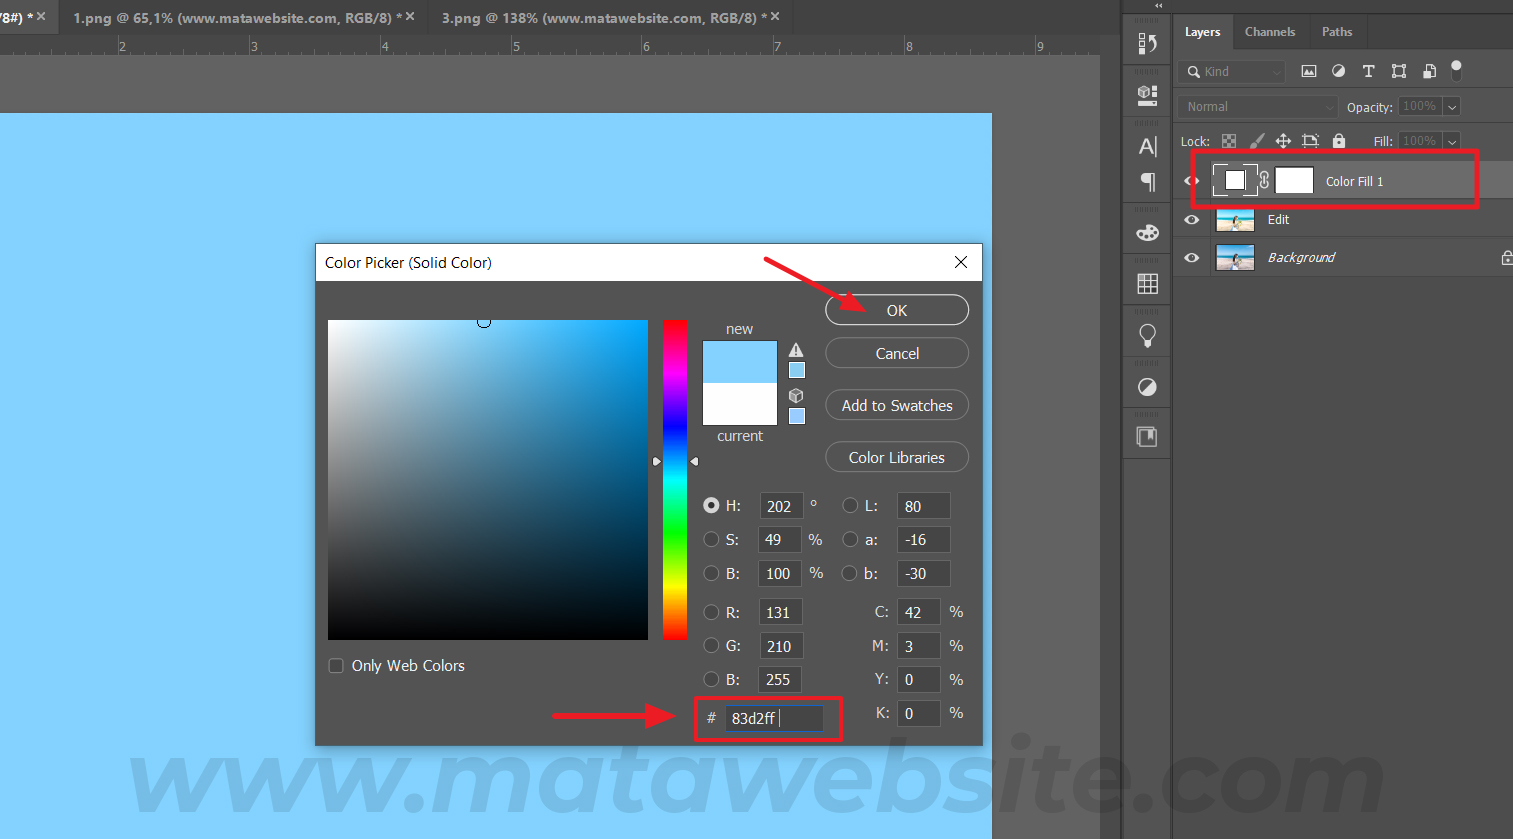Click the lock all layer icon
This screenshot has height=839, width=1513.
[x=1339, y=141]
